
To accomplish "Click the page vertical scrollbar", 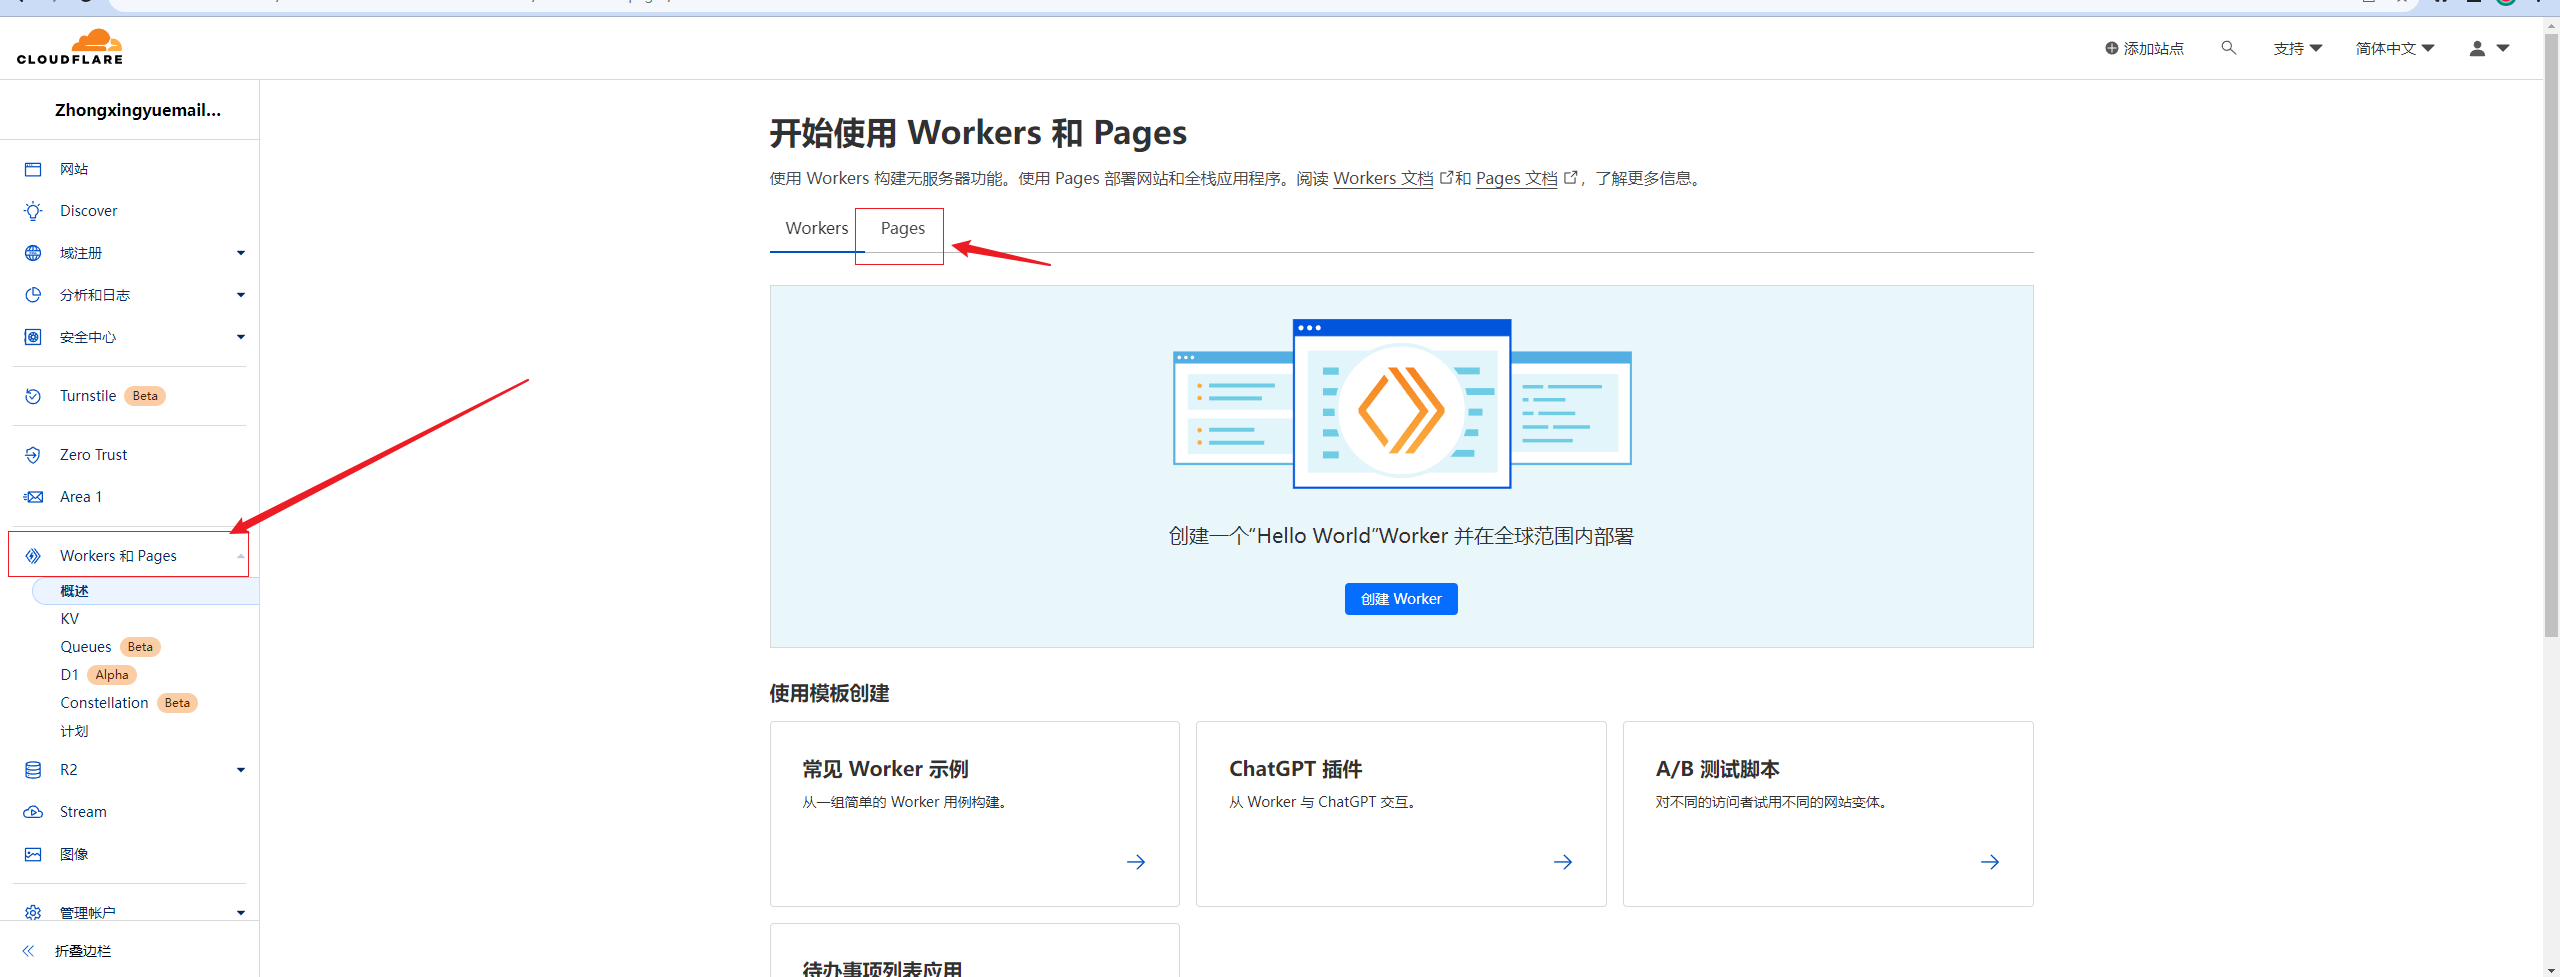I will click(x=2551, y=335).
